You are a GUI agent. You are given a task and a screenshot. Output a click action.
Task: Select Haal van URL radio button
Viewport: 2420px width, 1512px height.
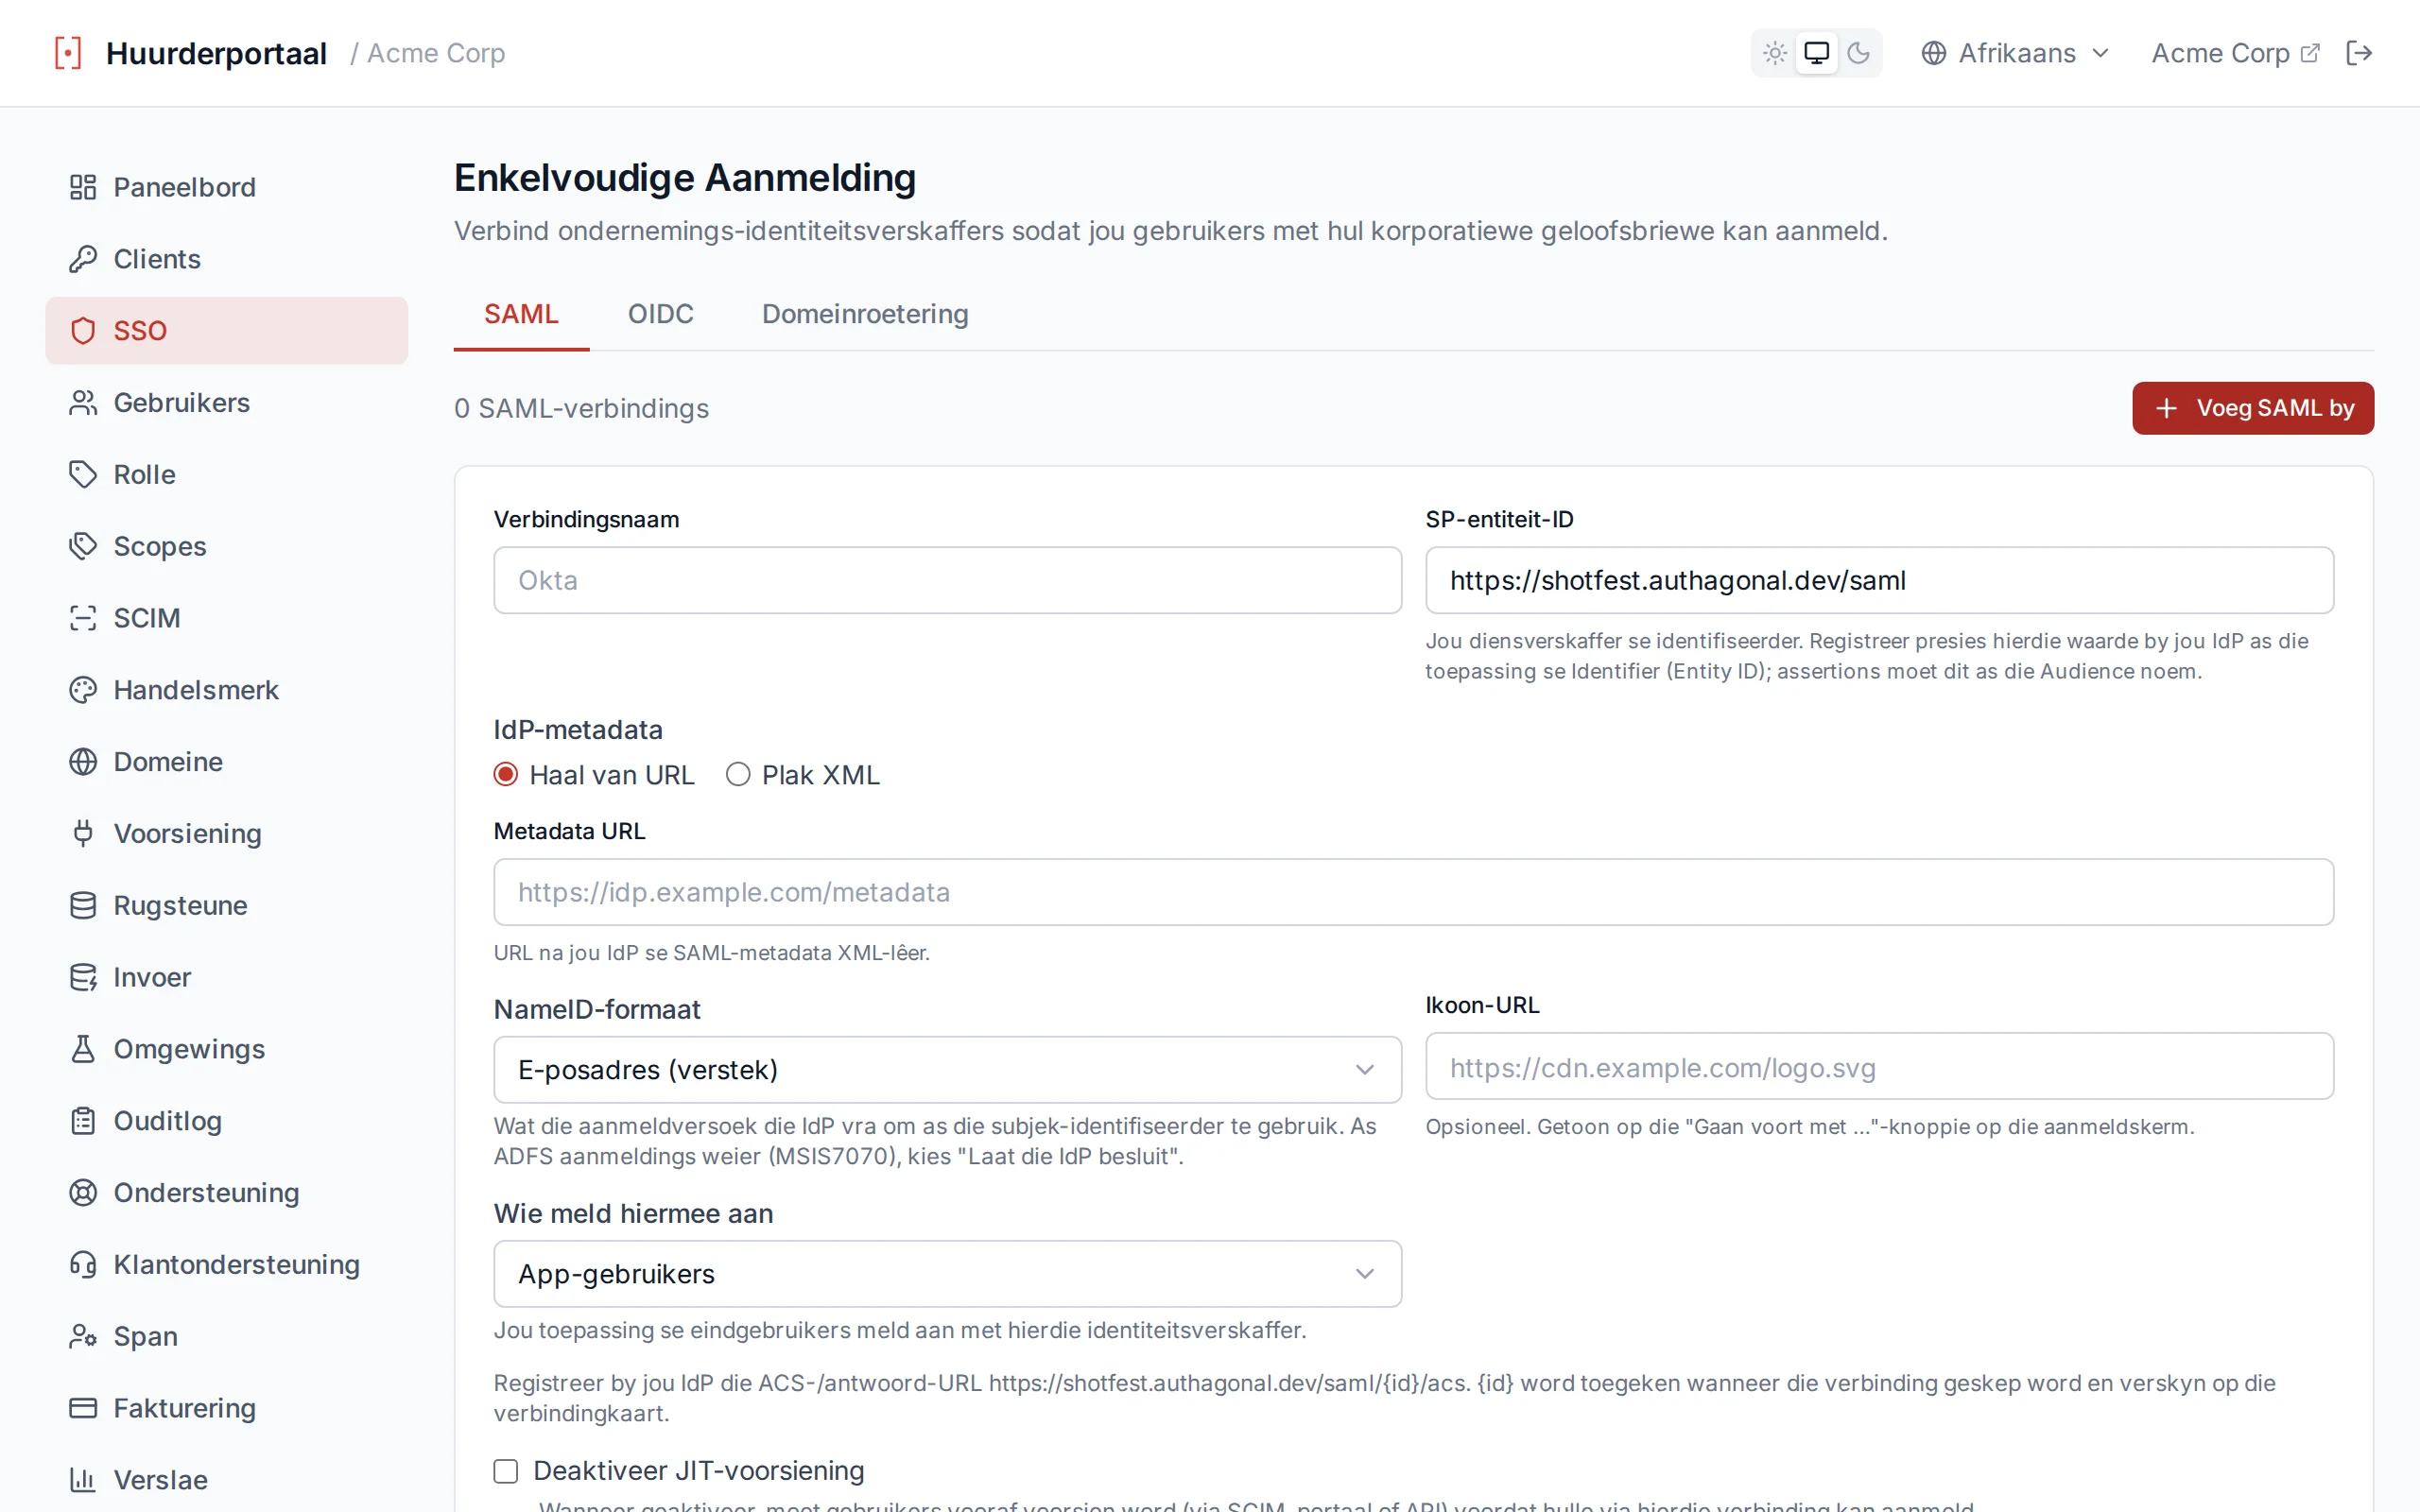(x=506, y=775)
